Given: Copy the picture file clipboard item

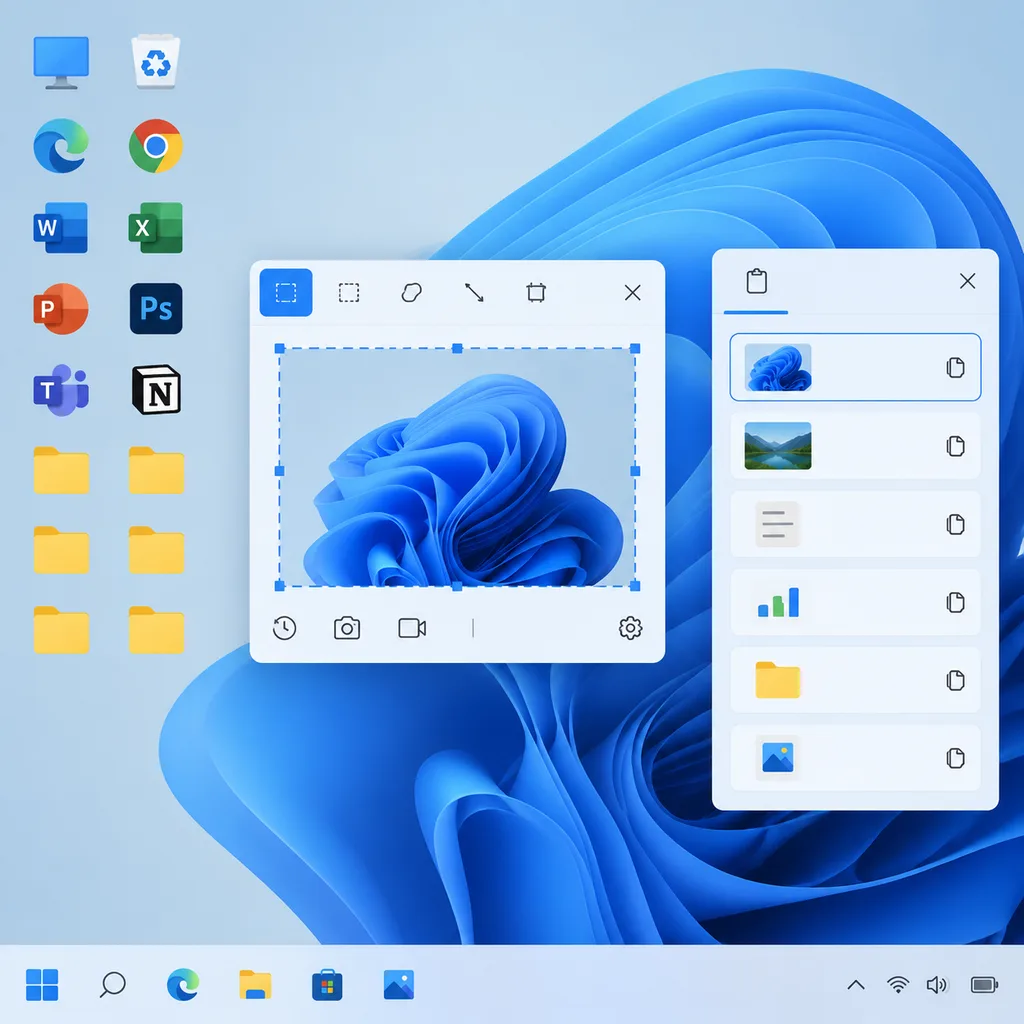Looking at the screenshot, I should (x=955, y=758).
